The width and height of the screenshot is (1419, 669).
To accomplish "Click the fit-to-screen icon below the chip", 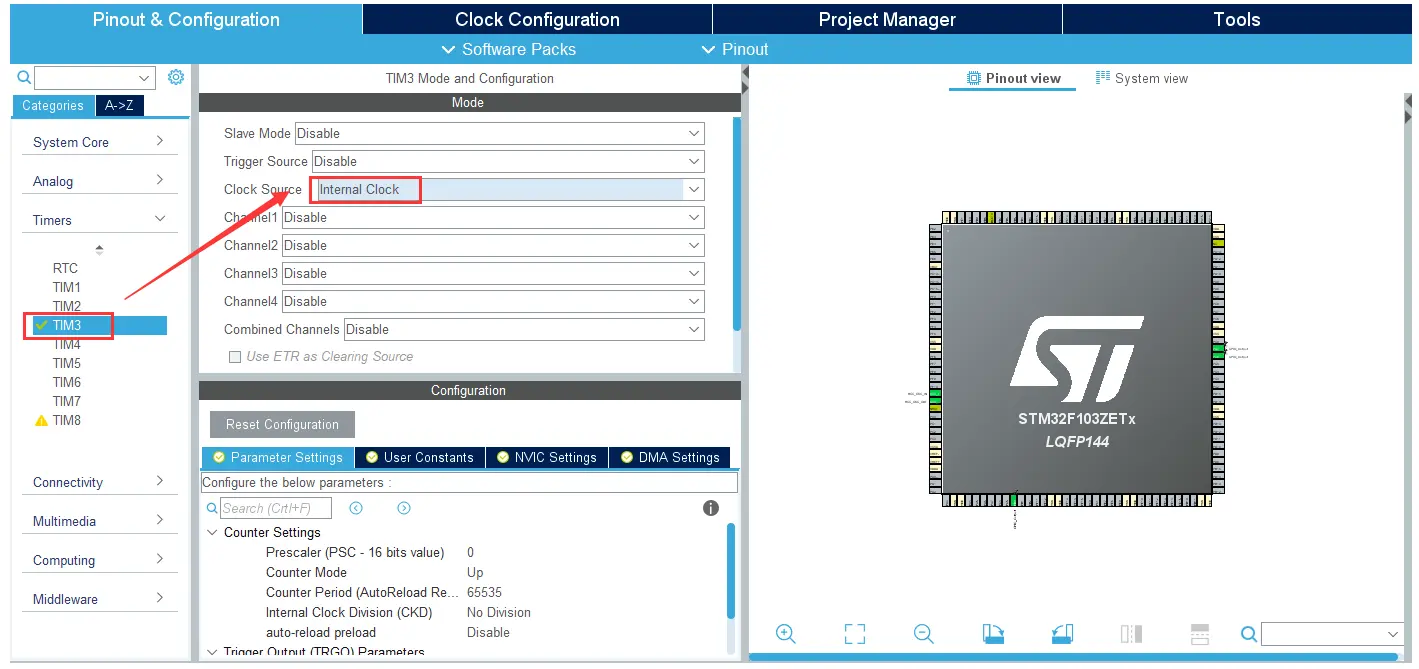I will tap(854, 634).
